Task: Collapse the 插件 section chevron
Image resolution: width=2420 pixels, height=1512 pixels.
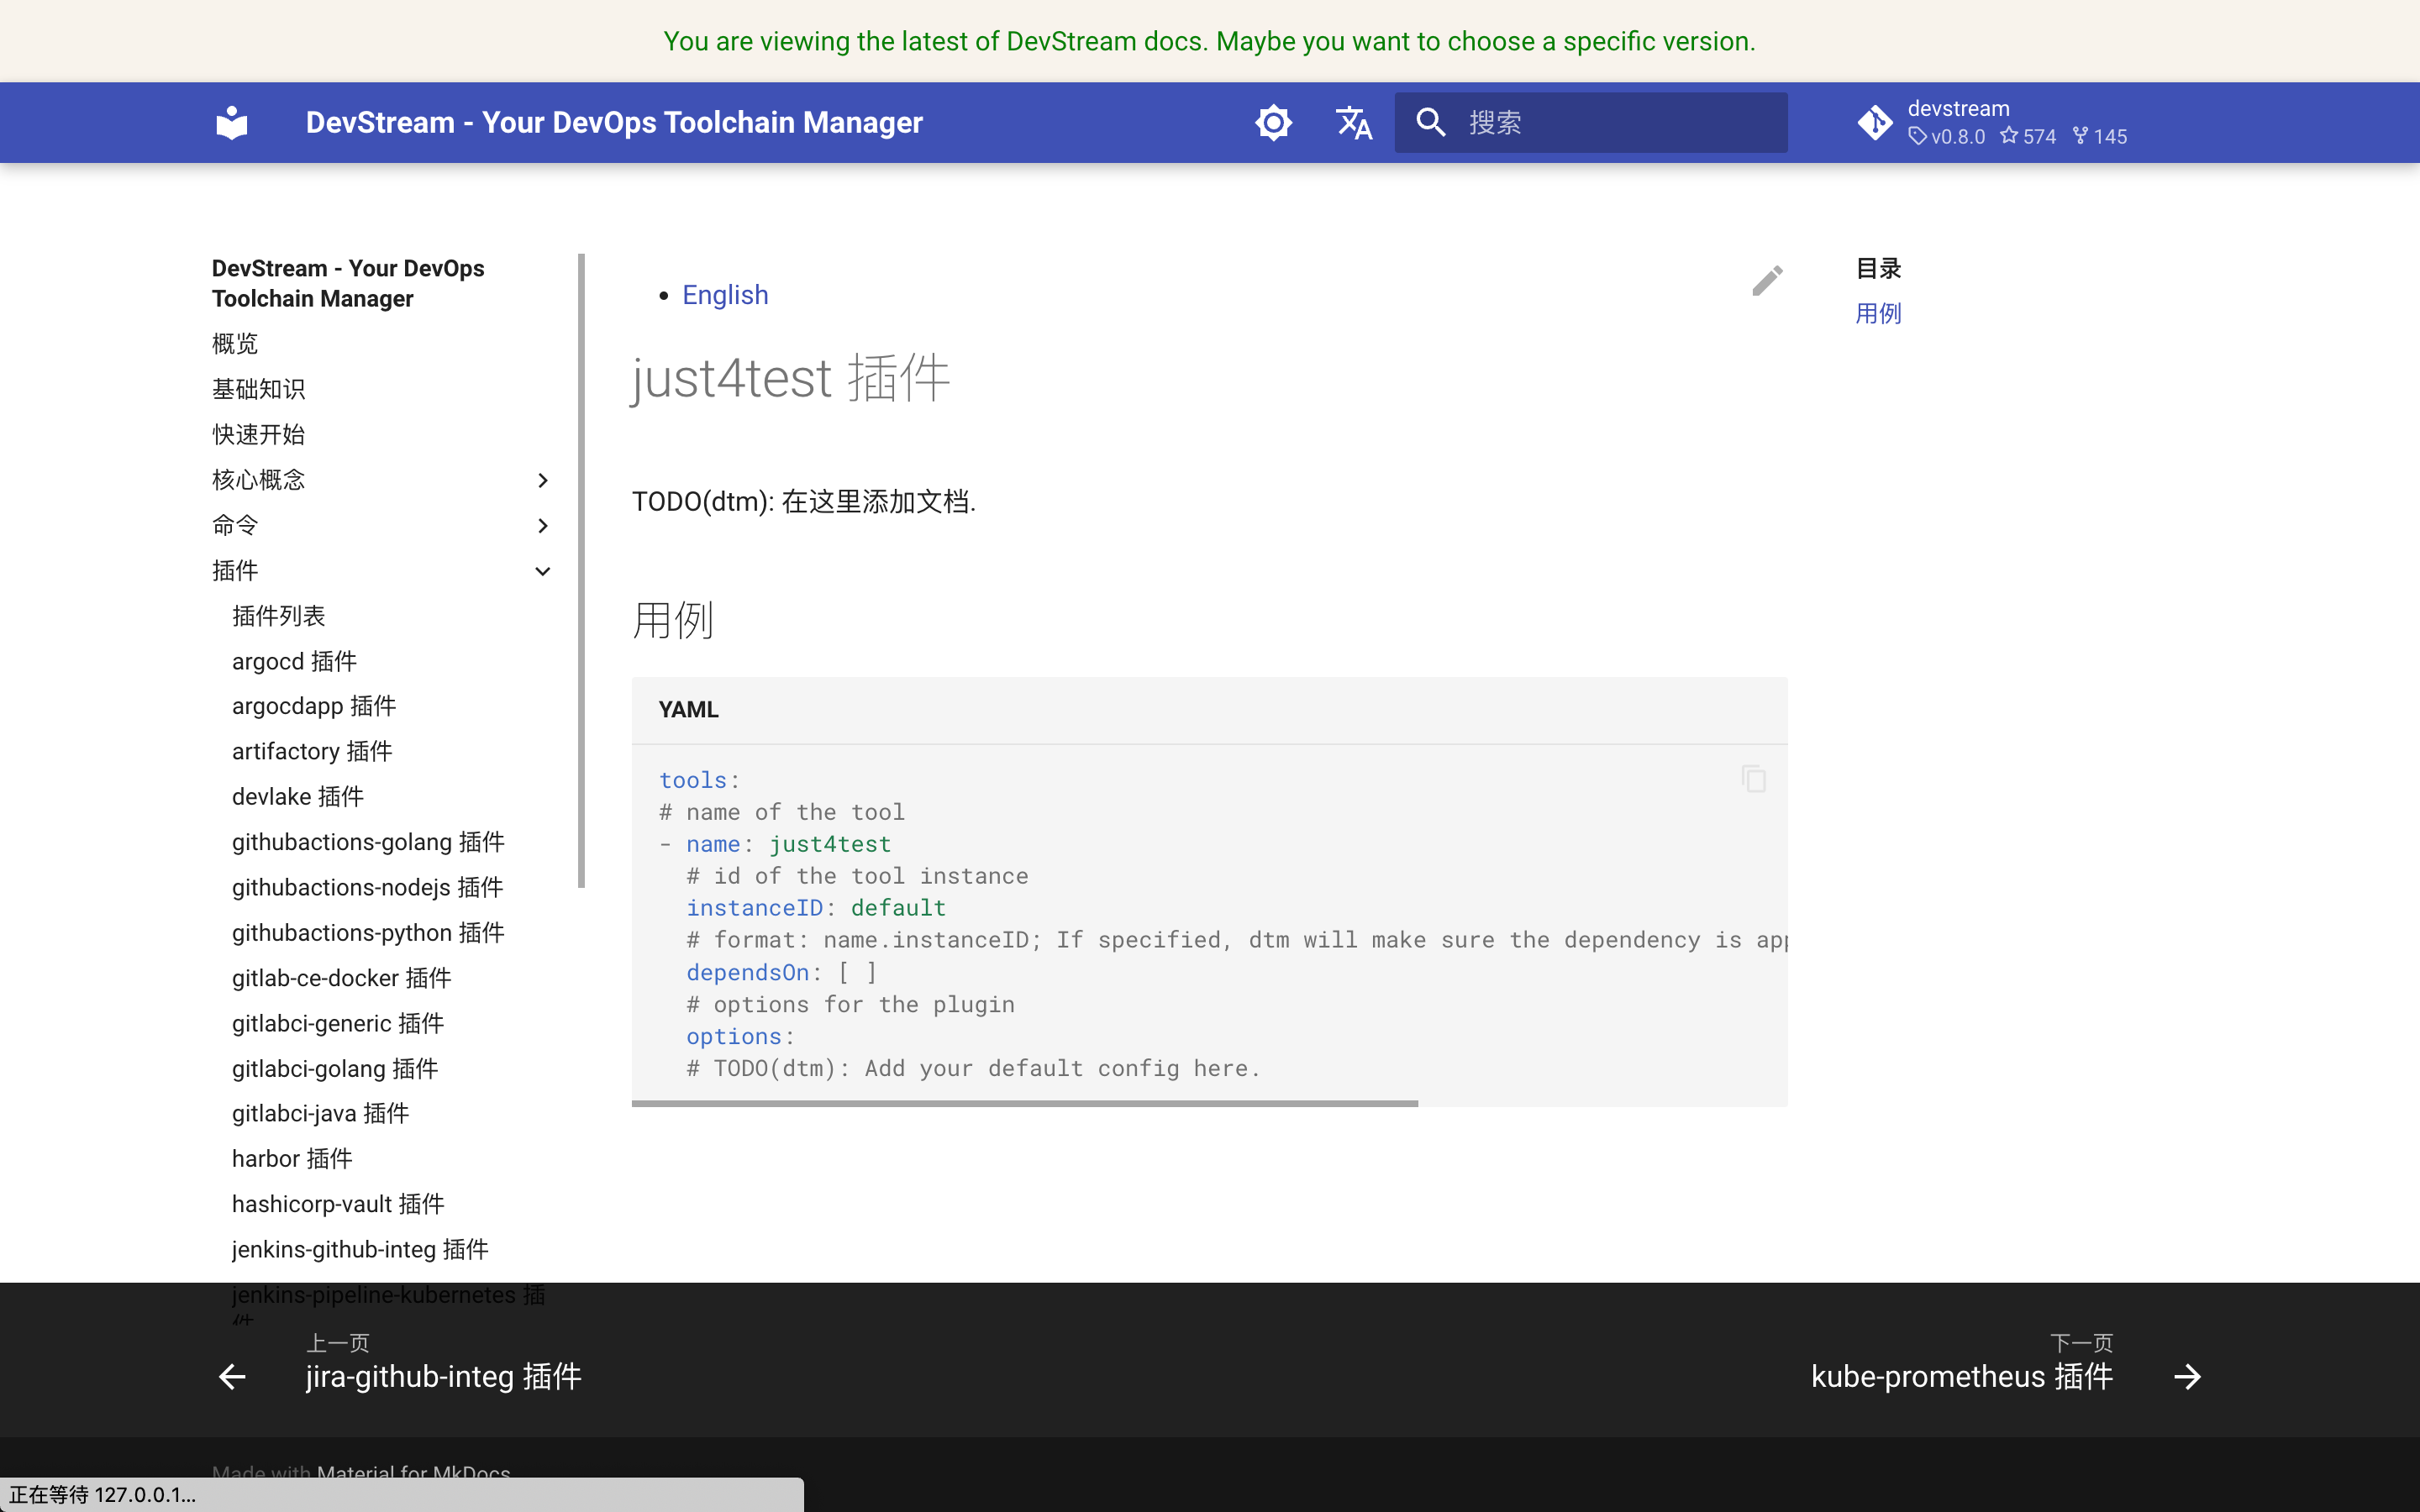Action: coord(542,571)
